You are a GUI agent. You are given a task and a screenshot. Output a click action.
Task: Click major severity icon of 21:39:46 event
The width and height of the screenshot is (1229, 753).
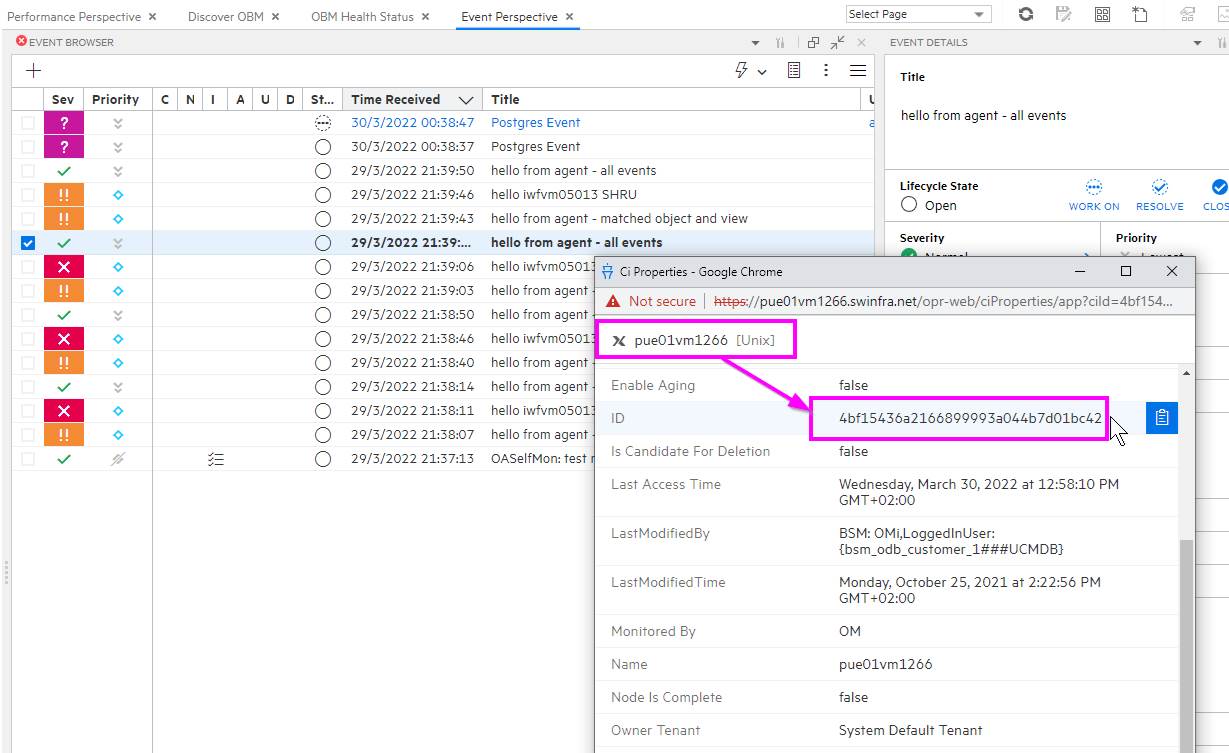point(64,195)
